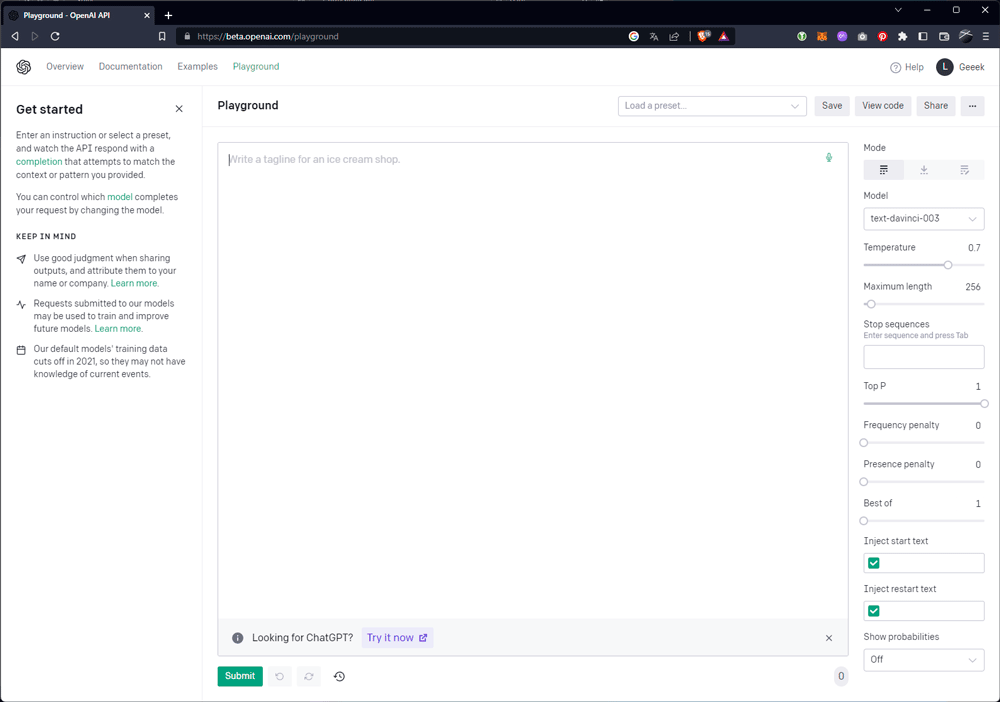This screenshot has height=702, width=1000.
Task: Click the Help text link in header
Action: 914,67
